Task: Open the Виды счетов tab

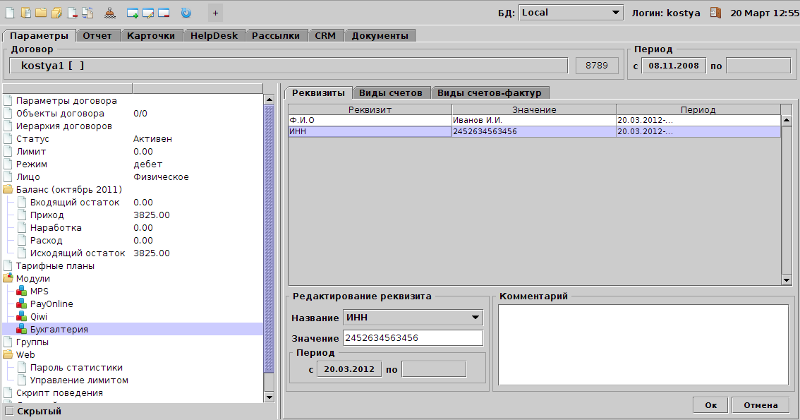Action: click(394, 92)
